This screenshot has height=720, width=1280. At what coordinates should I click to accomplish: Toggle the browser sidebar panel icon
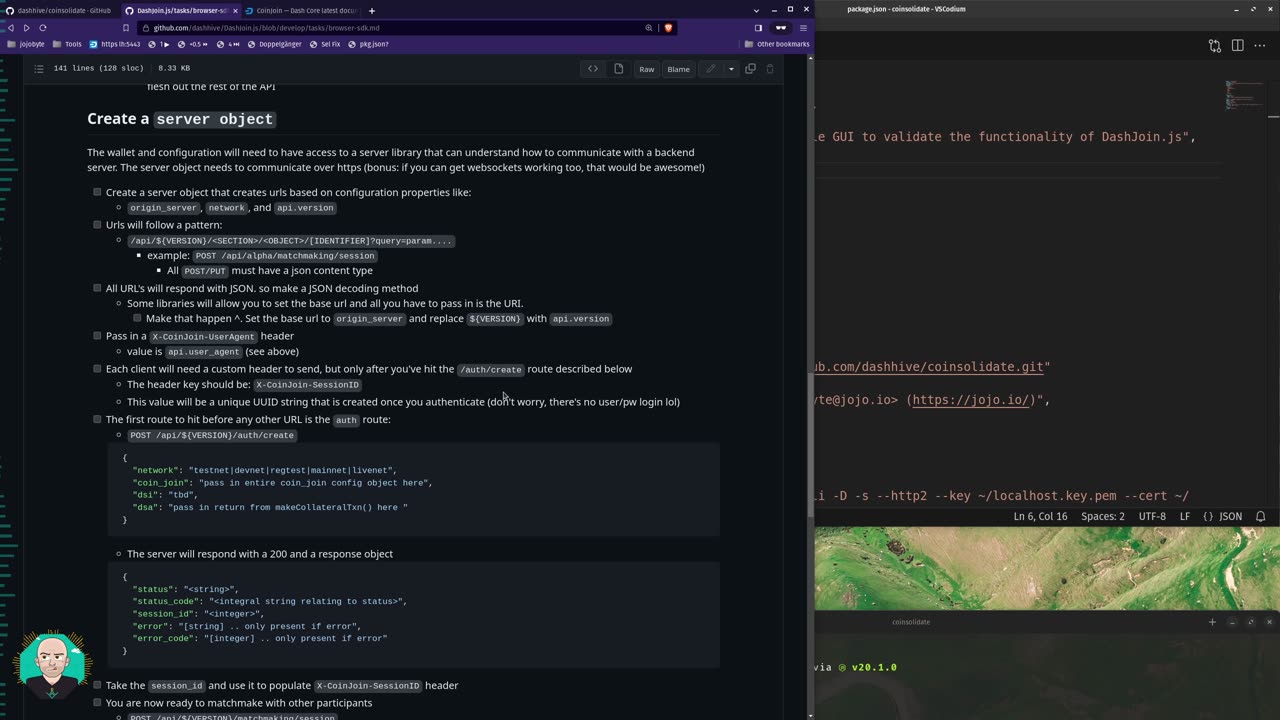tap(758, 28)
